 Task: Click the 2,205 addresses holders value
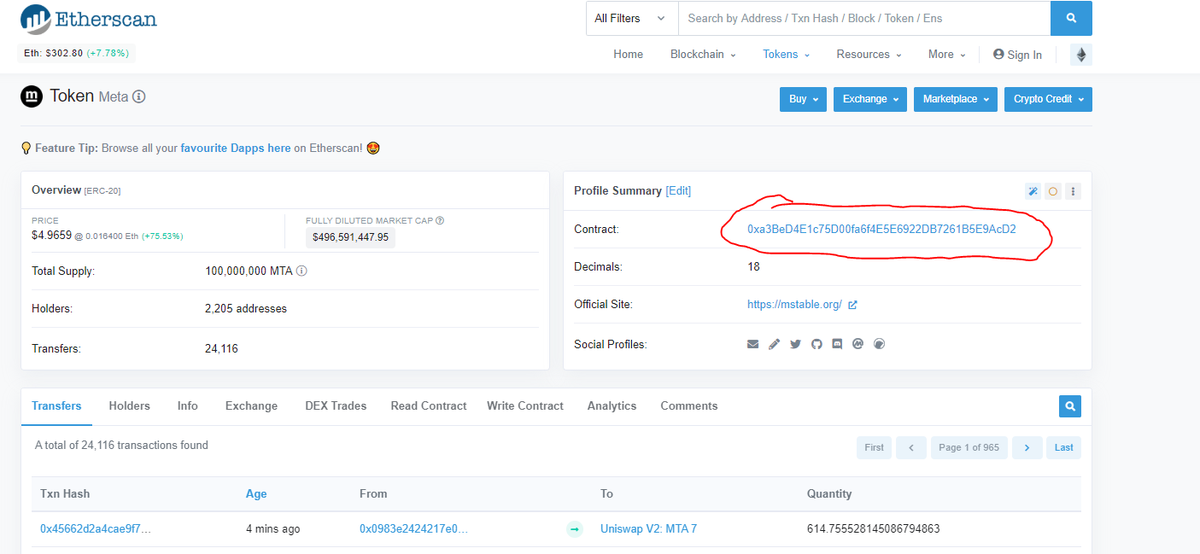(x=246, y=309)
